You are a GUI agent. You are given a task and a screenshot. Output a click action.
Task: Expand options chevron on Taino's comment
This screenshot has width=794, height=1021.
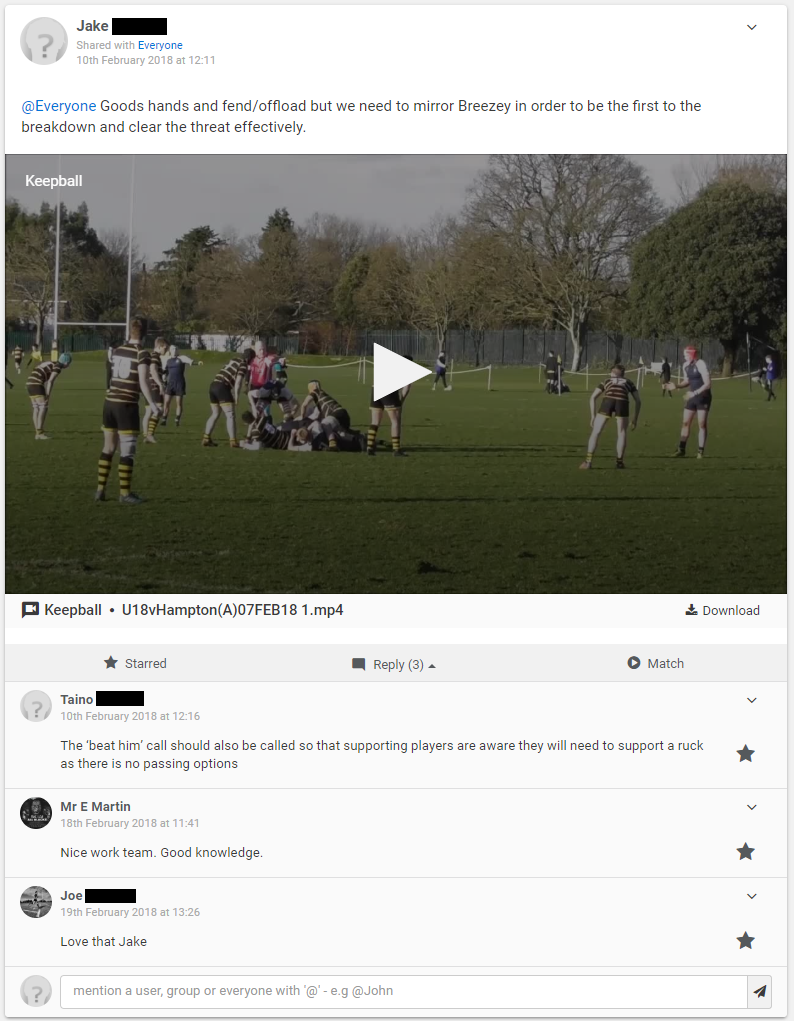[x=752, y=701]
